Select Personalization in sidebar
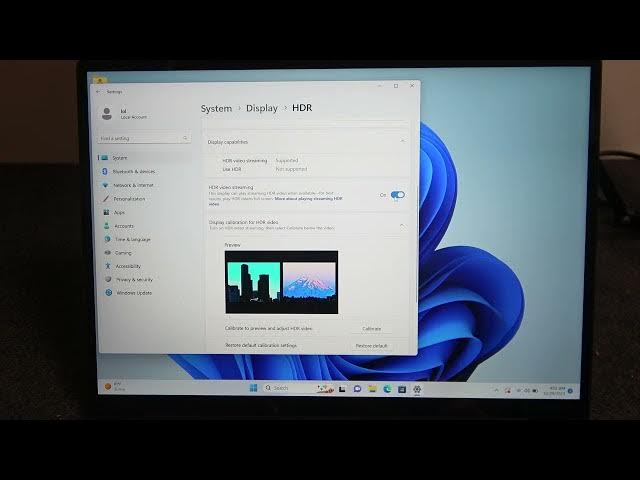Screen dimensions: 640x480 point(129,199)
